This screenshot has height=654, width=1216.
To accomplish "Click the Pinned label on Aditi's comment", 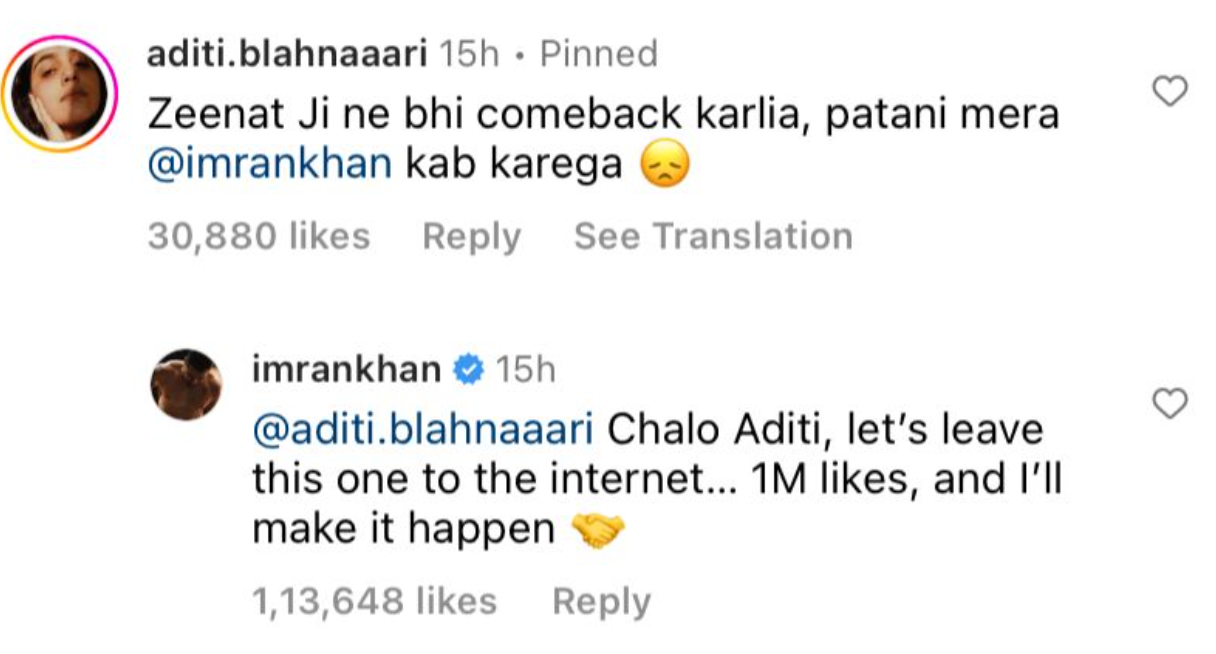I will 598,54.
